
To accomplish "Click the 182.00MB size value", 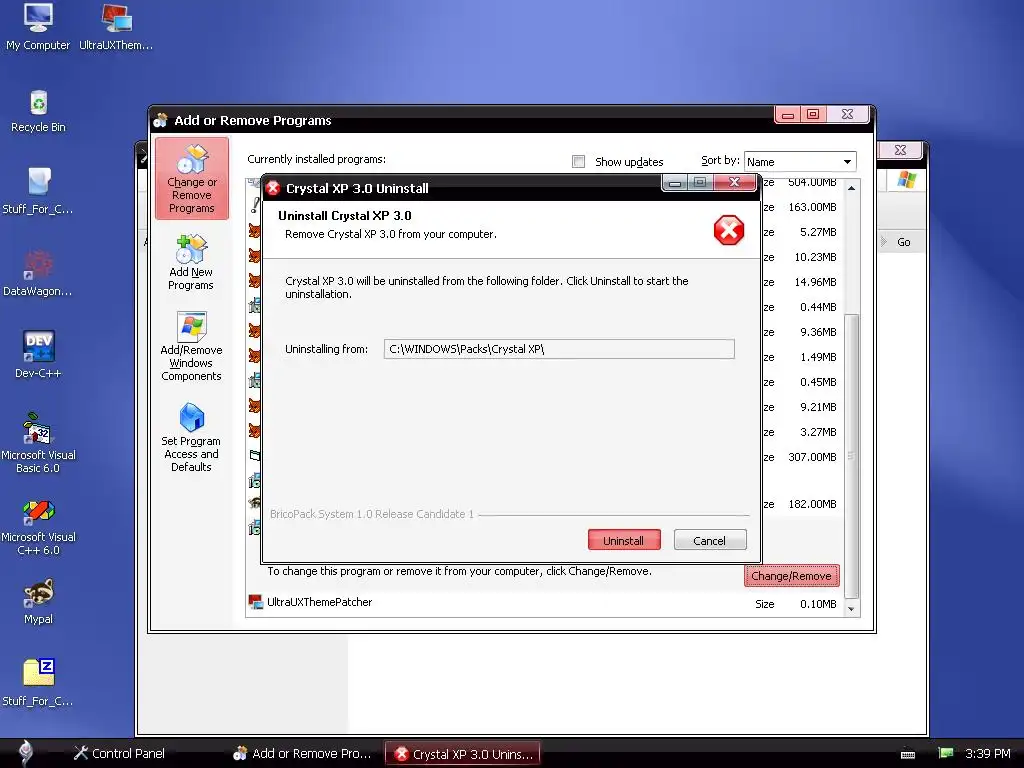I will tap(812, 504).
